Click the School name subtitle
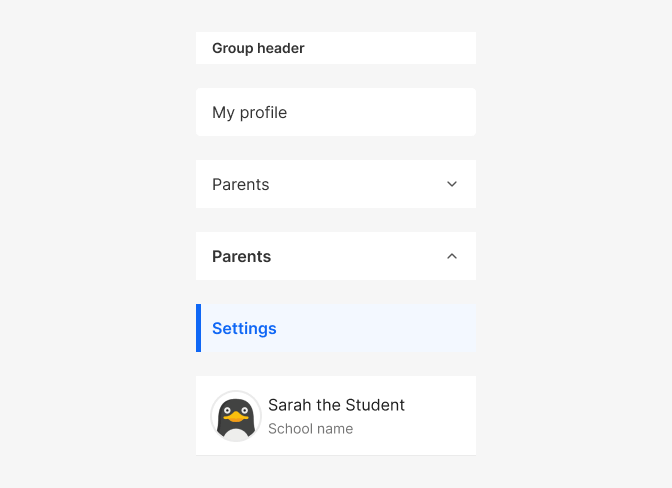This screenshot has width=672, height=488. (311, 429)
